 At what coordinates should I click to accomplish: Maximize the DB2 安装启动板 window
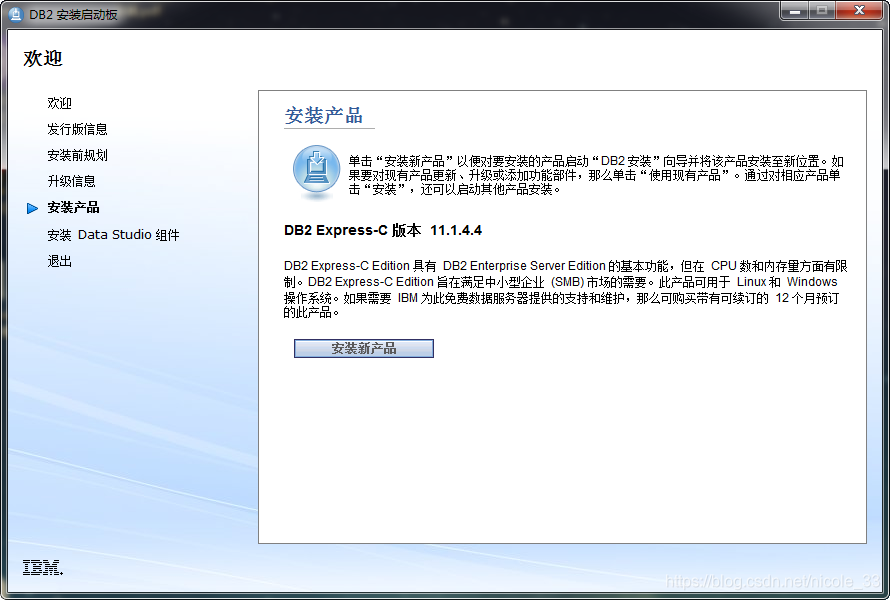[x=821, y=11]
